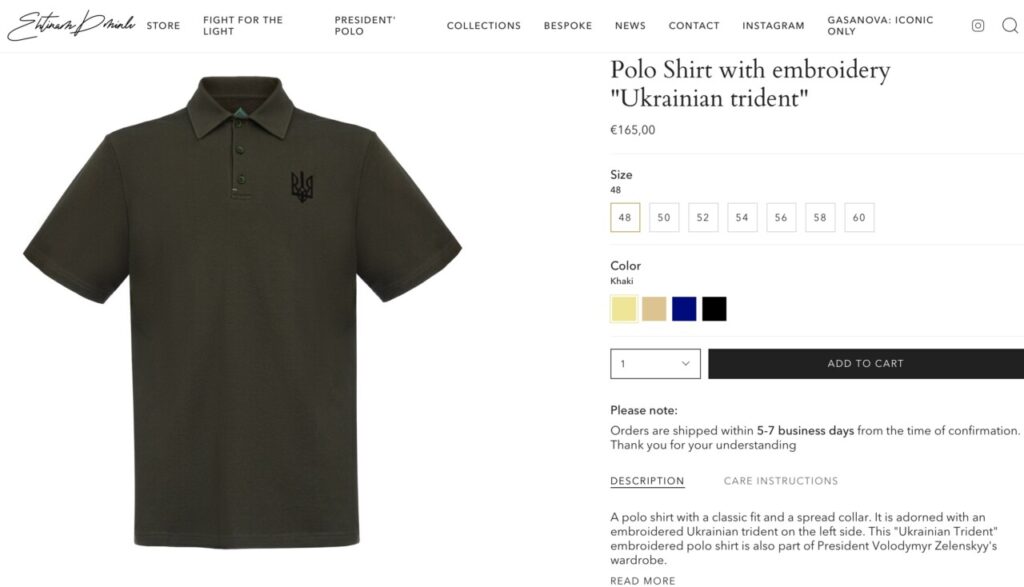Click the polo shirt product image
Viewport: 1024px width, 587px height.
[x=243, y=311]
